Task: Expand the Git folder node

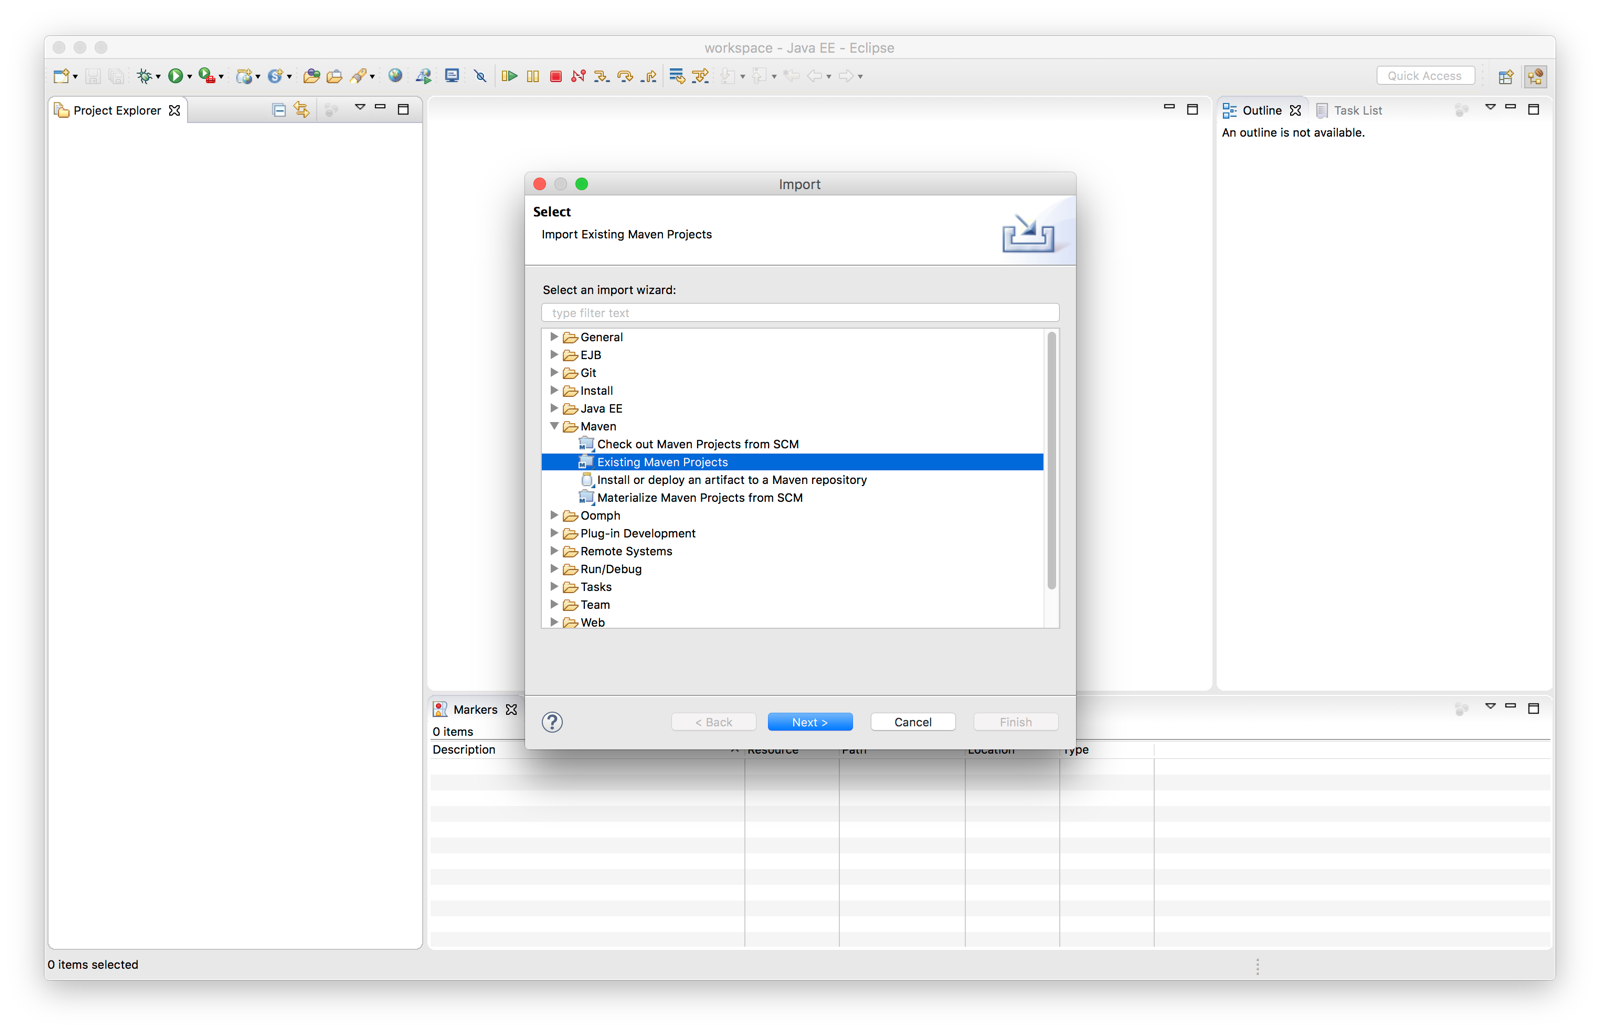Action: pos(554,373)
